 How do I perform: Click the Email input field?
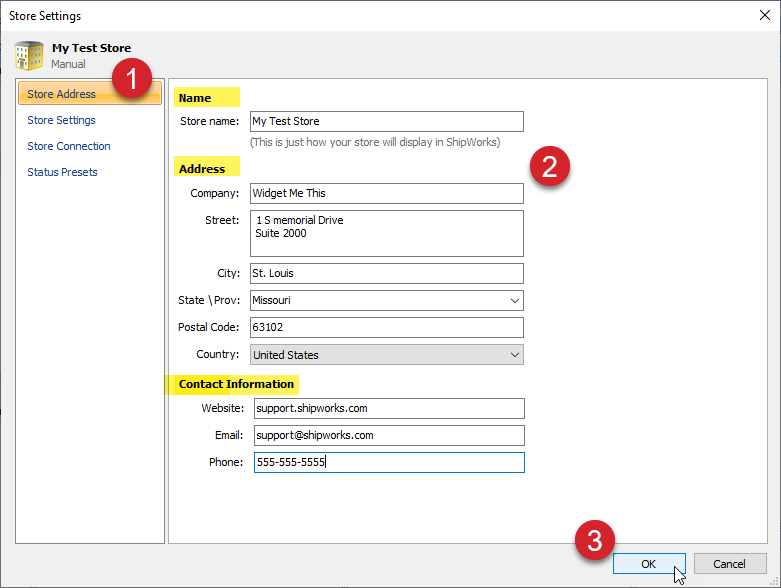coord(389,435)
